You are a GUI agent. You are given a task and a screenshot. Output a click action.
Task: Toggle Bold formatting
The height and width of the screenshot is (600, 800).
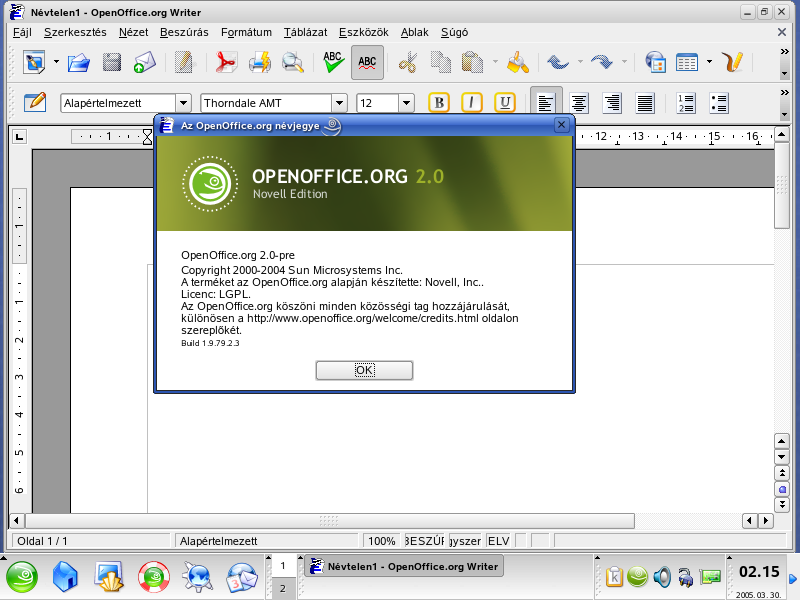(439, 103)
